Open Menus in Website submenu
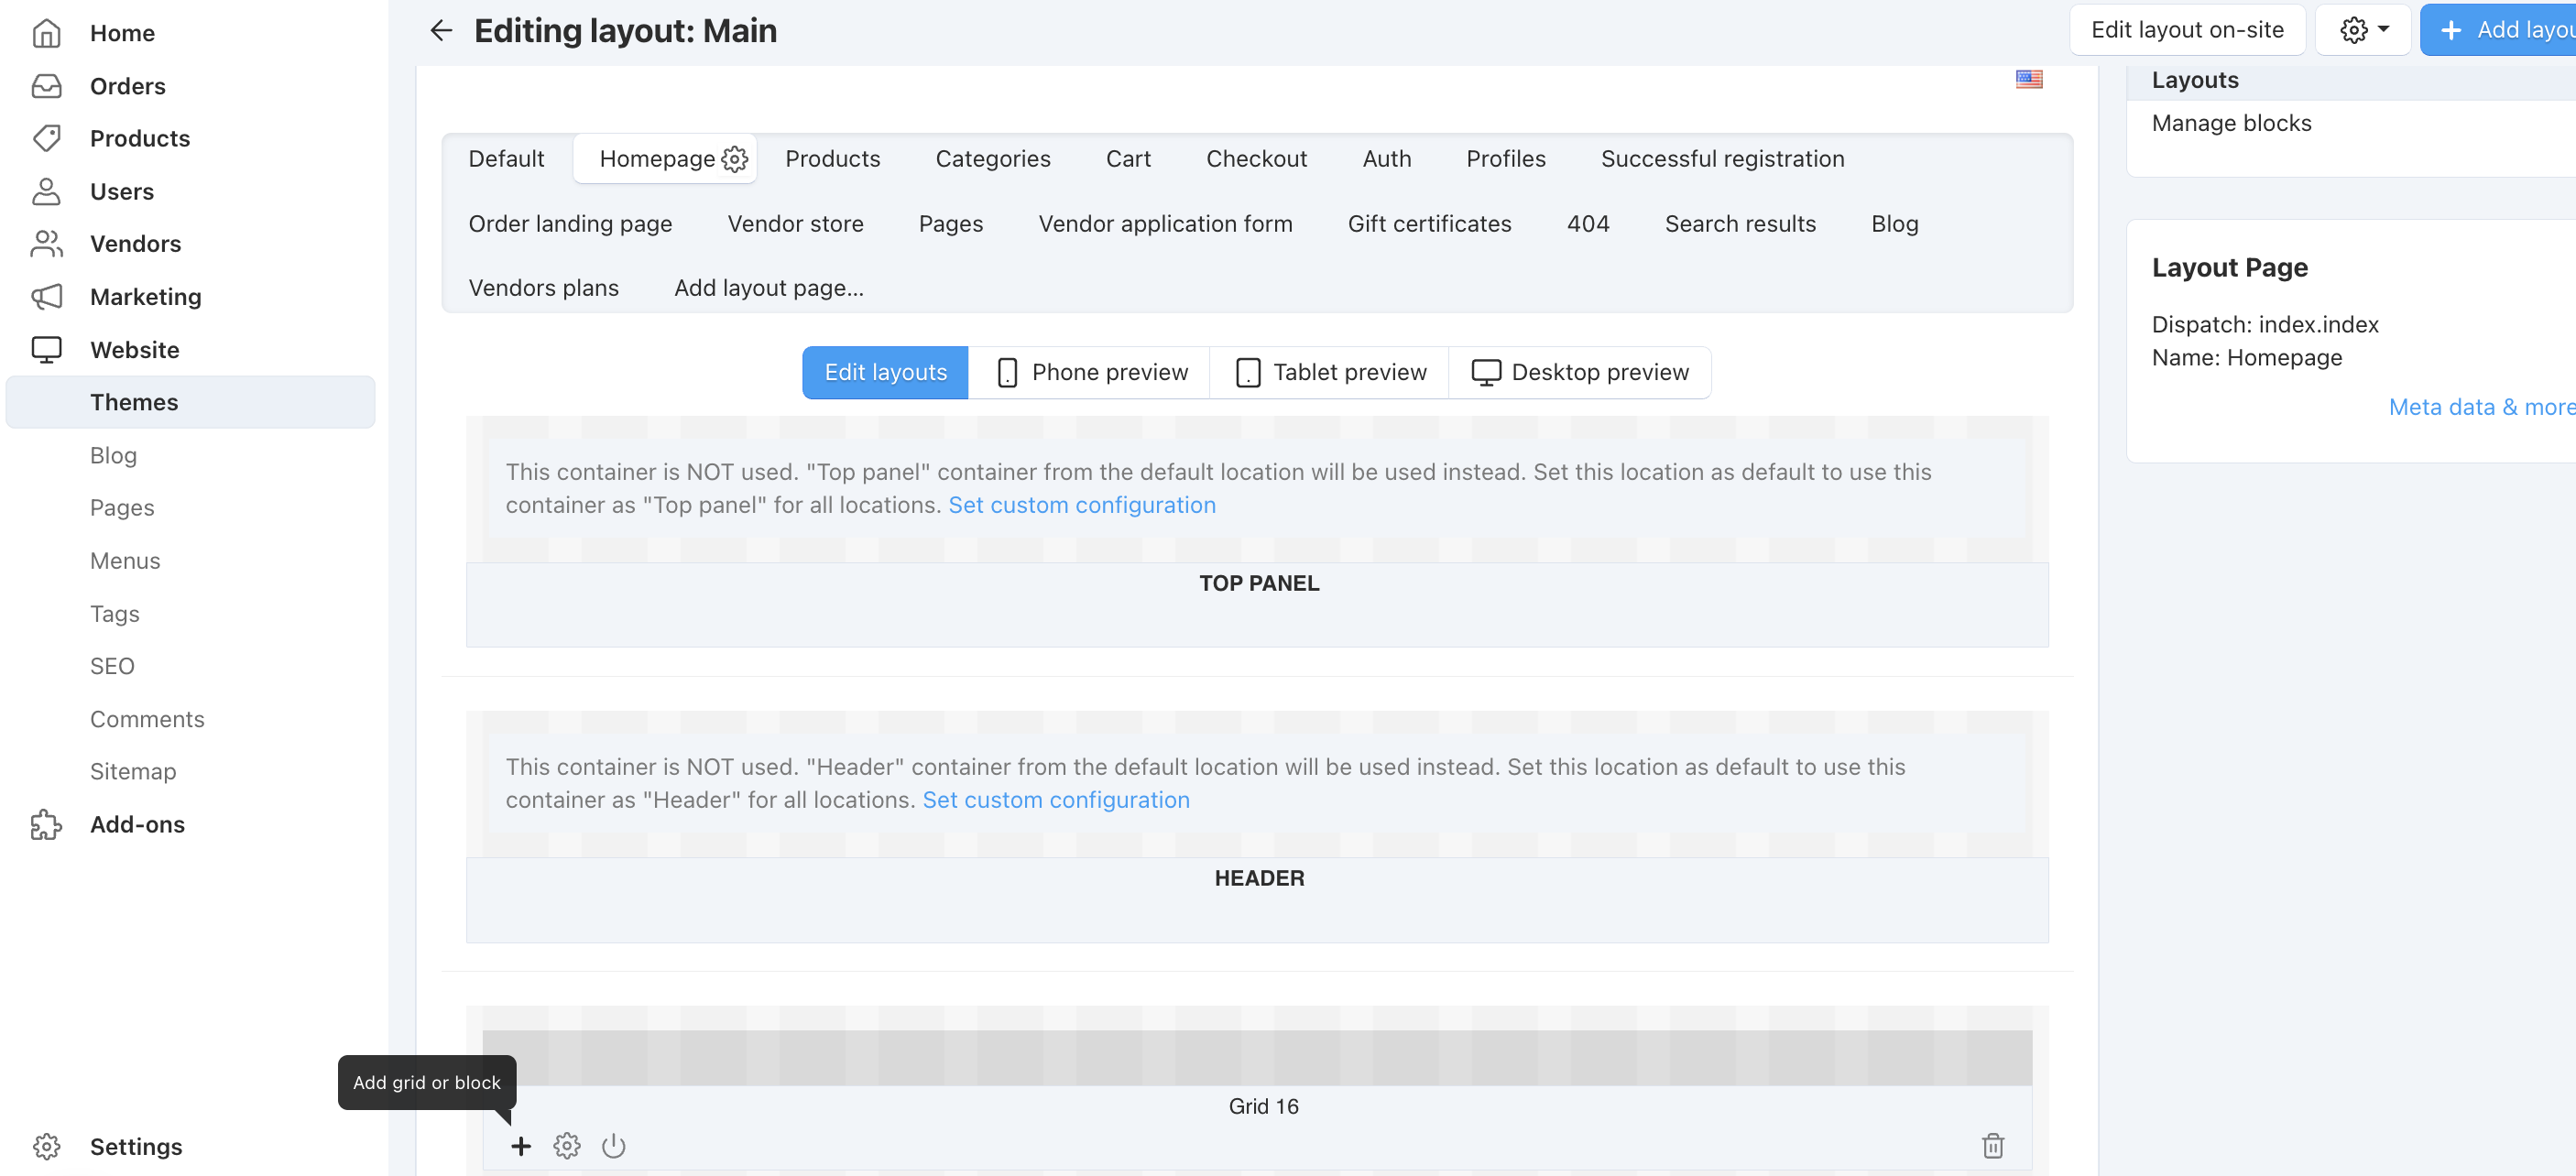Screen dimensions: 2576x1176 125,561
